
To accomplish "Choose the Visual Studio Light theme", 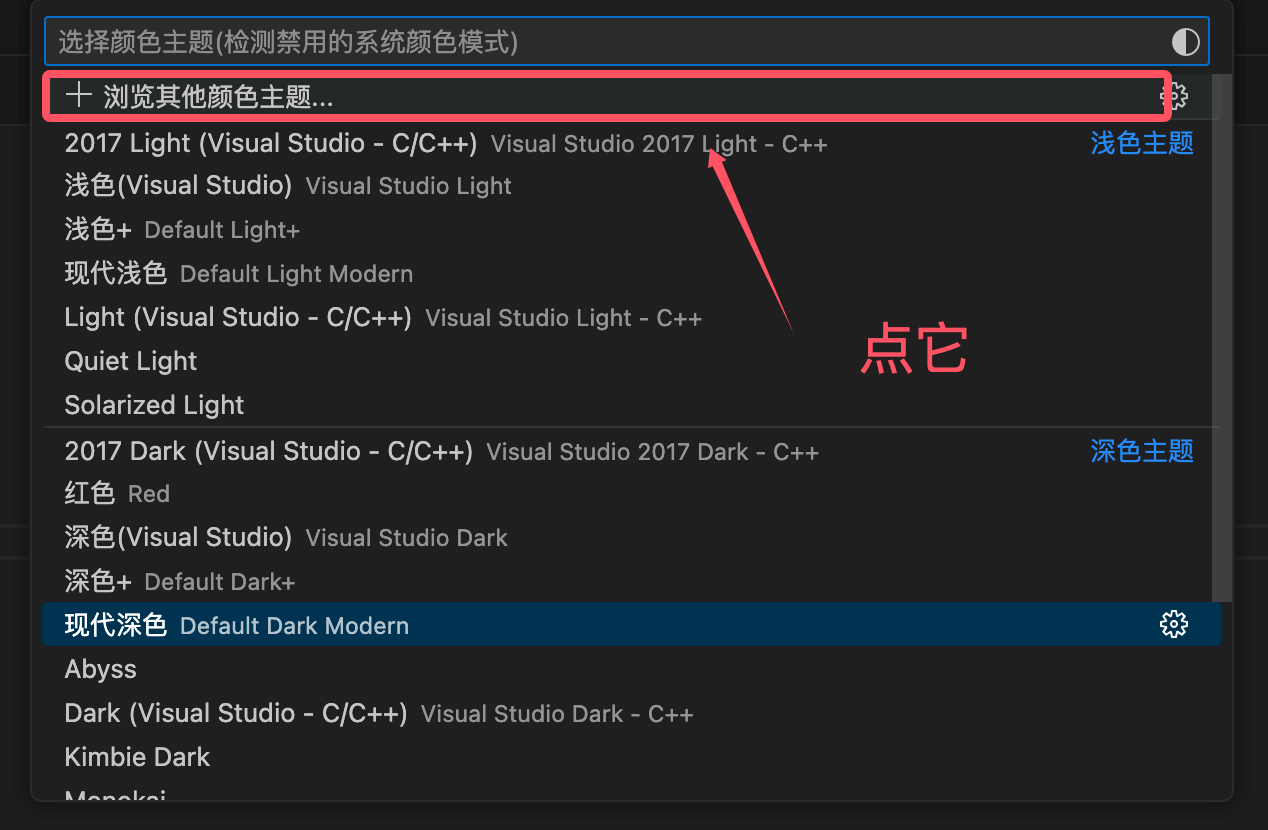I will [x=178, y=186].
